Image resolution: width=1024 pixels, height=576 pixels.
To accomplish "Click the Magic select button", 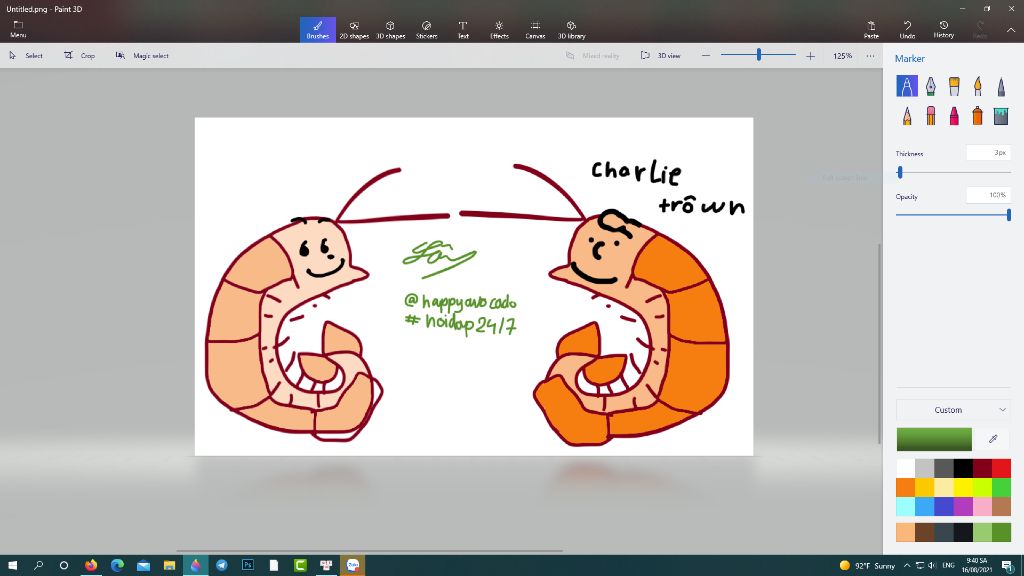I will (x=143, y=56).
